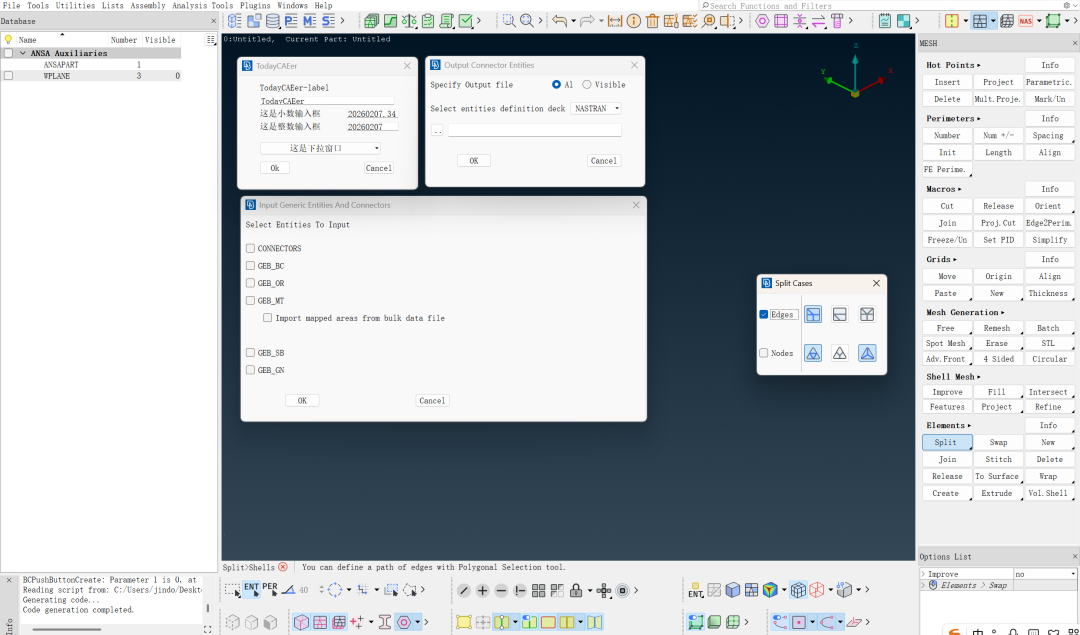This screenshot has width=1080, height=635.
Task: Click the red cancel icon beside Split>Shells
Action: pos(282,567)
